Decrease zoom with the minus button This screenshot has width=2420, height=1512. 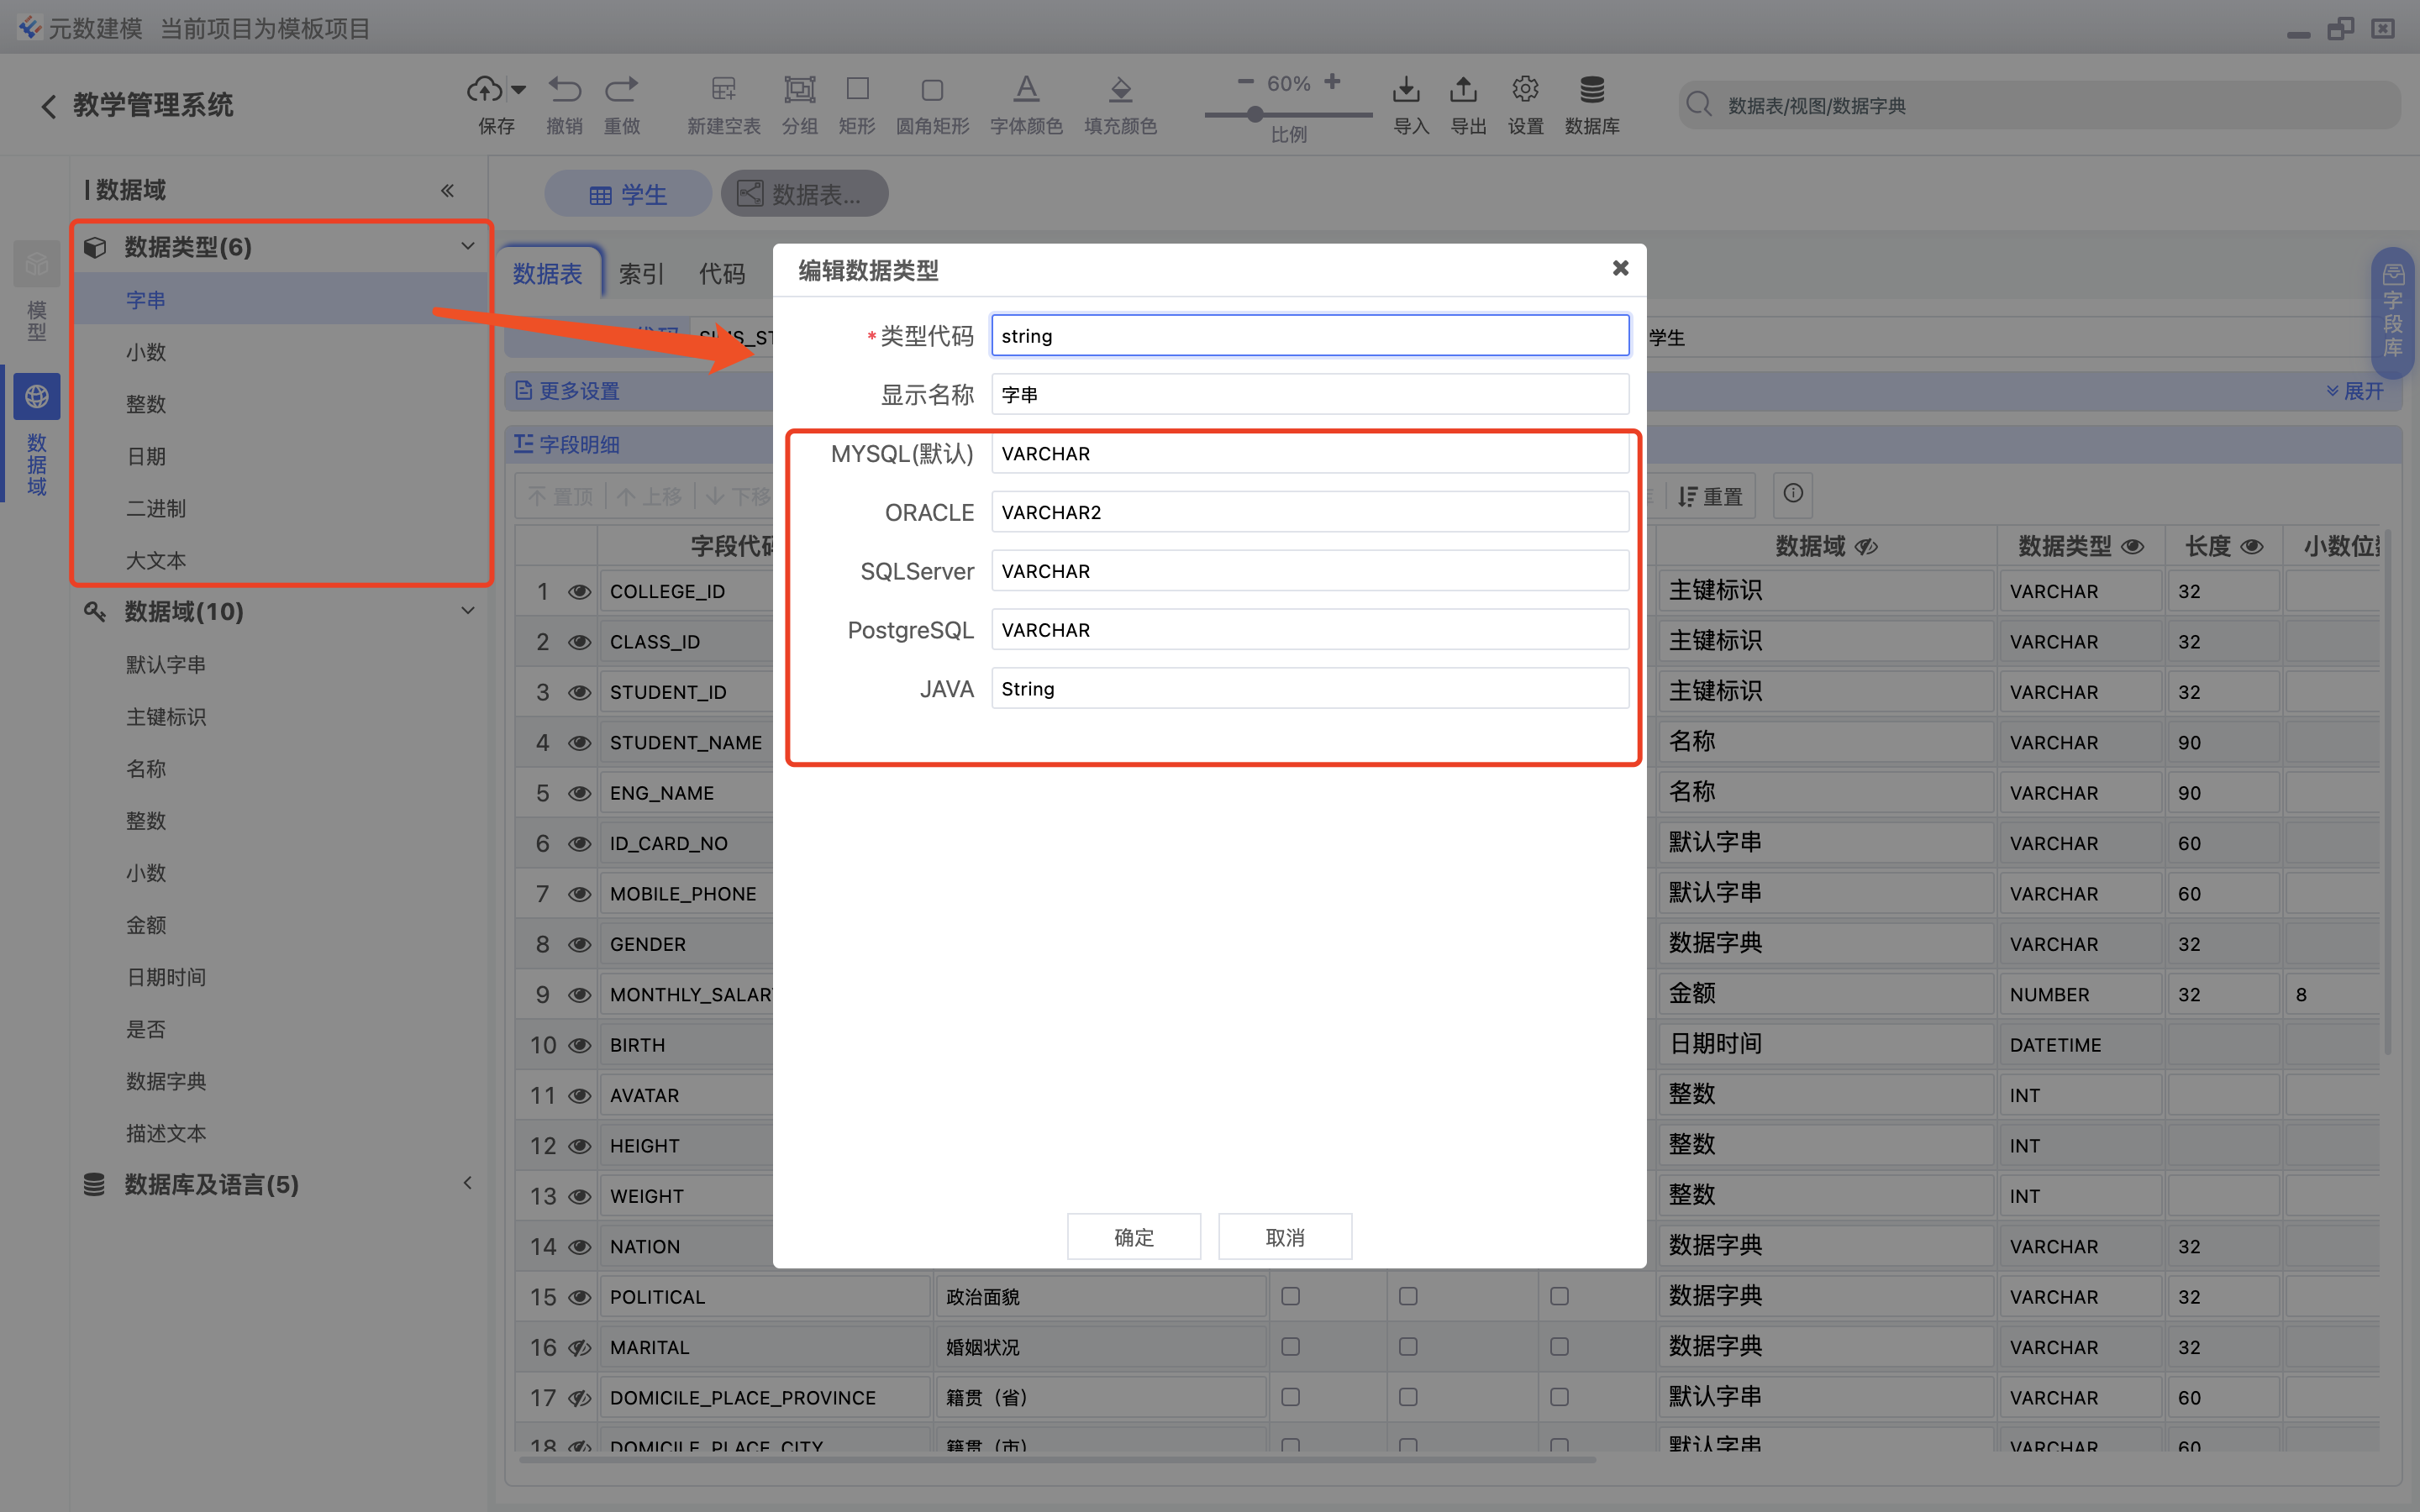pos(1245,82)
